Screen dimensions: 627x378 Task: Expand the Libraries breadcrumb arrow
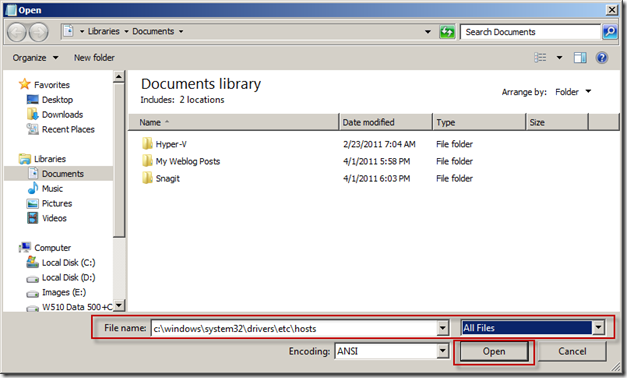(x=126, y=31)
